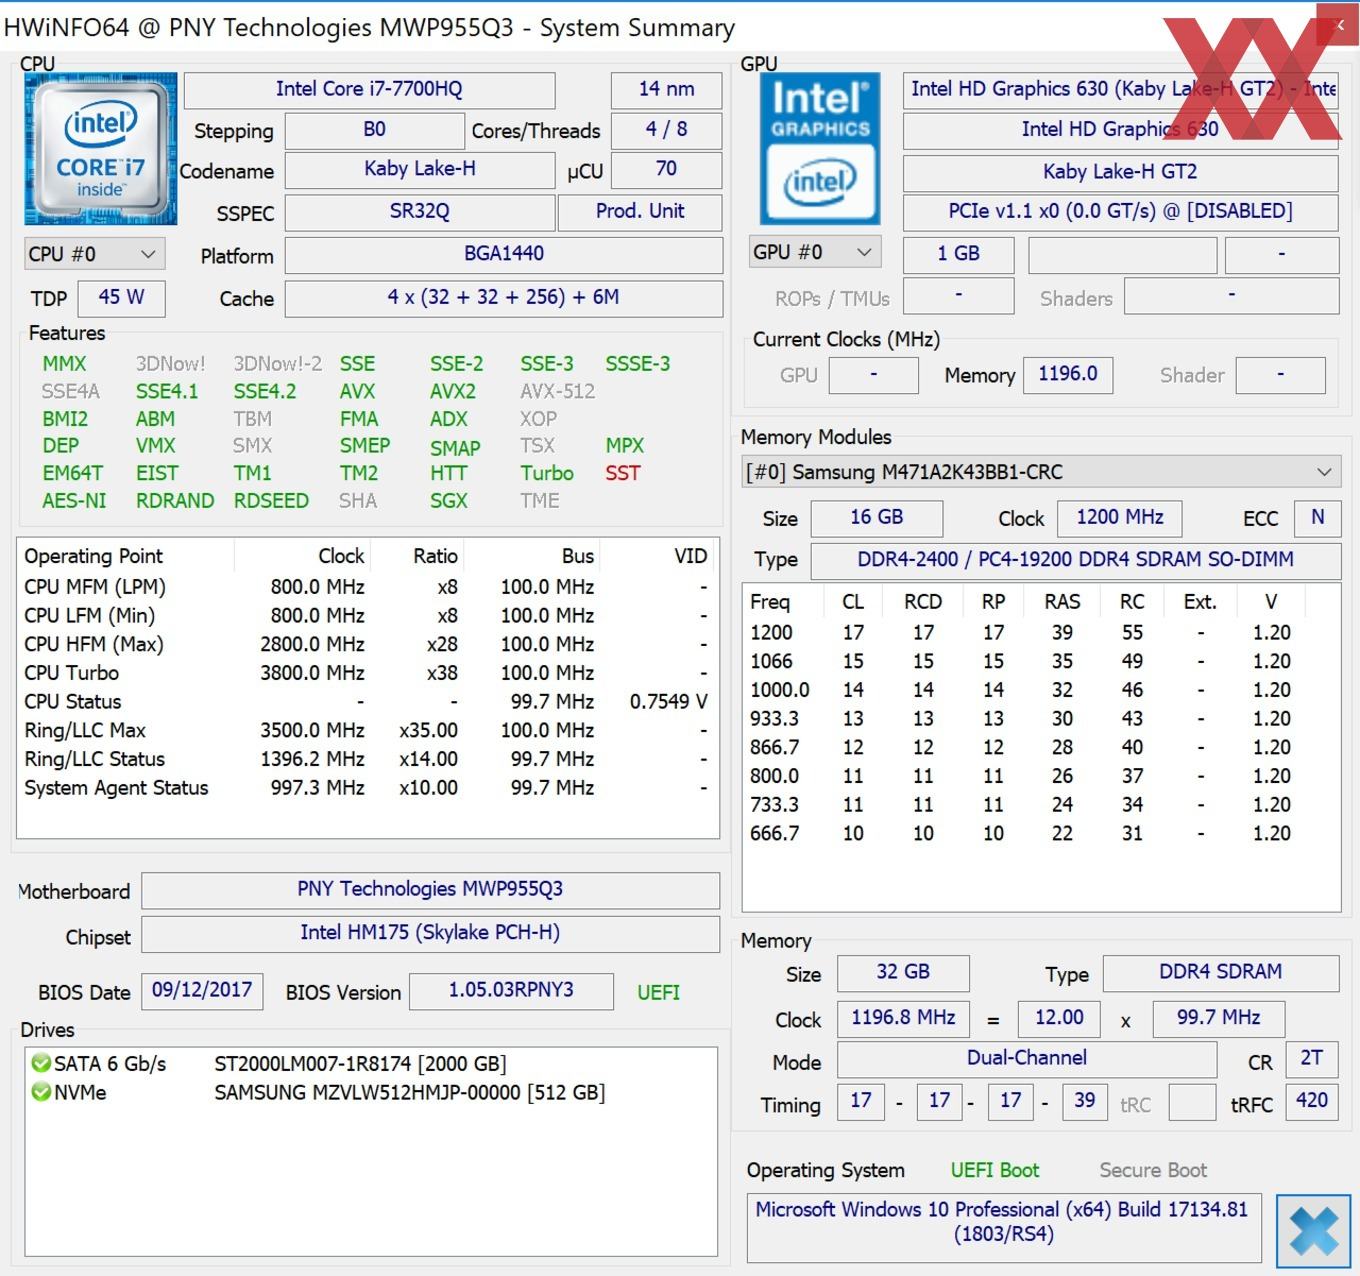
Task: Click the B0 stepping value
Action: pyautogui.click(x=374, y=130)
